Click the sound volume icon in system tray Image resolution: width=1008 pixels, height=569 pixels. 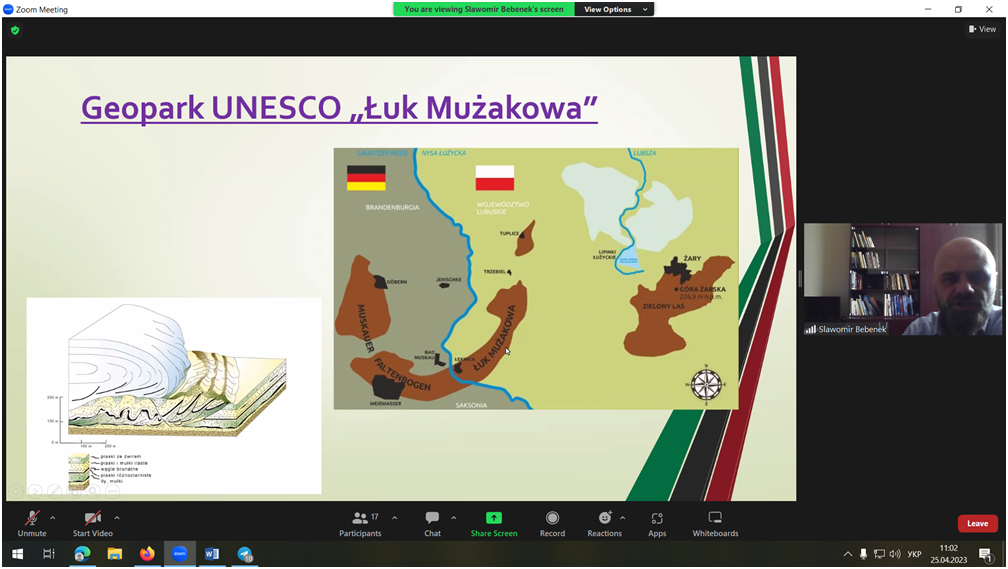(895, 554)
